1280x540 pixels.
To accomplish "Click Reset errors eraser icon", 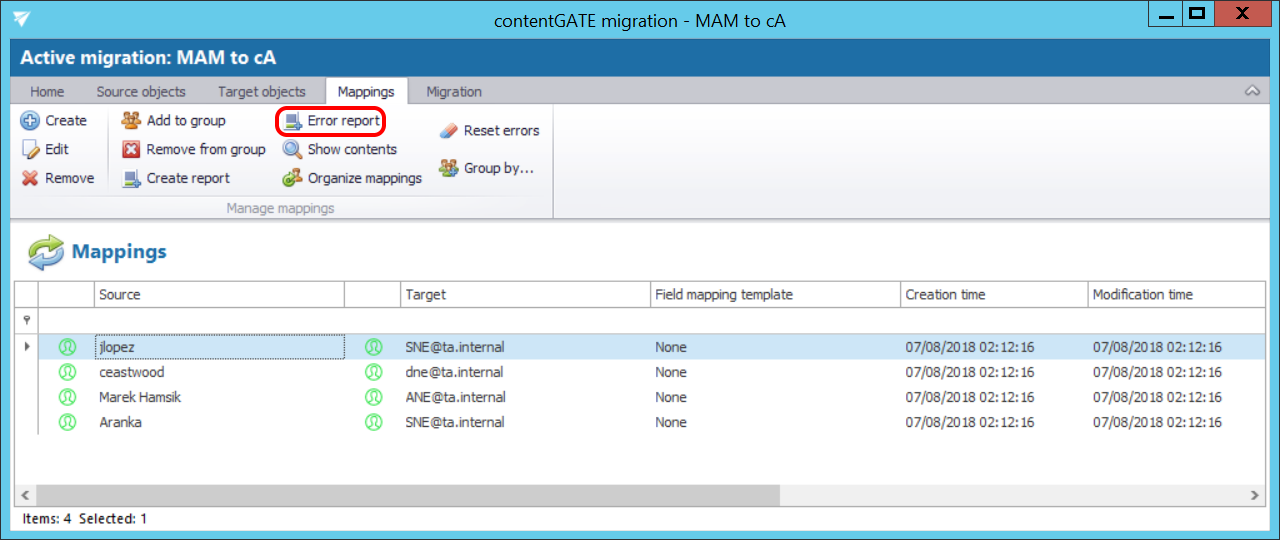I will pos(449,131).
